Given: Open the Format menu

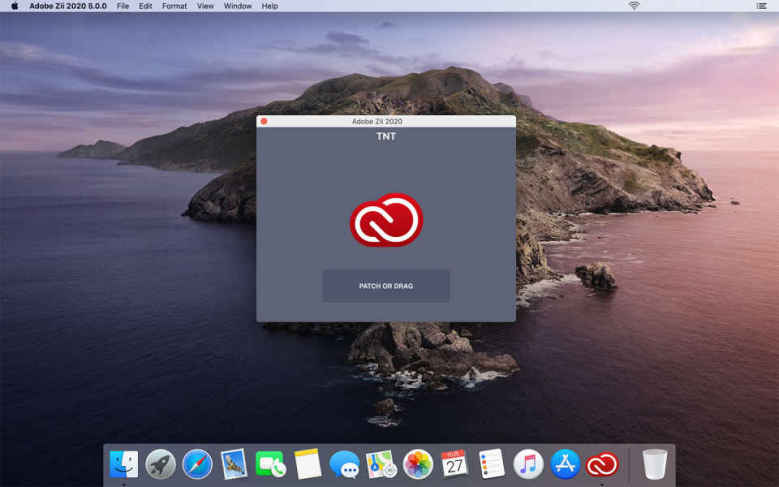Looking at the screenshot, I should click(x=174, y=6).
